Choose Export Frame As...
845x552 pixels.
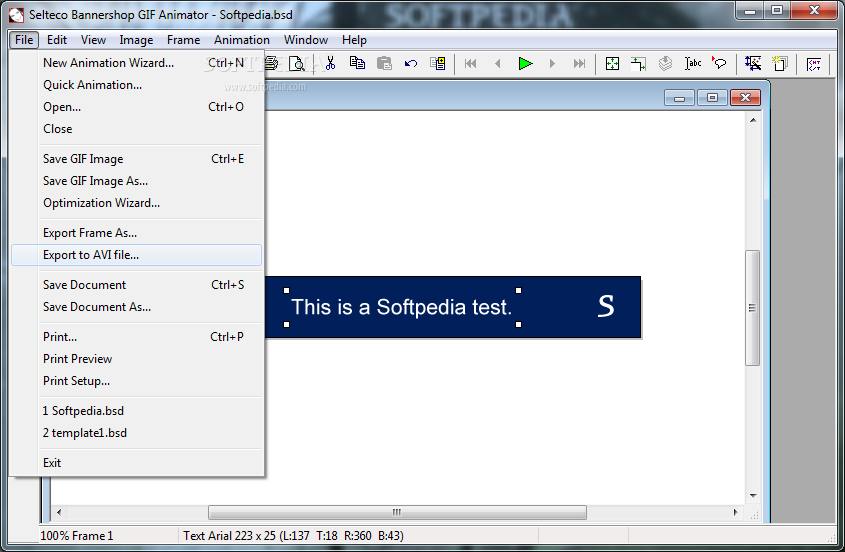[136, 233]
